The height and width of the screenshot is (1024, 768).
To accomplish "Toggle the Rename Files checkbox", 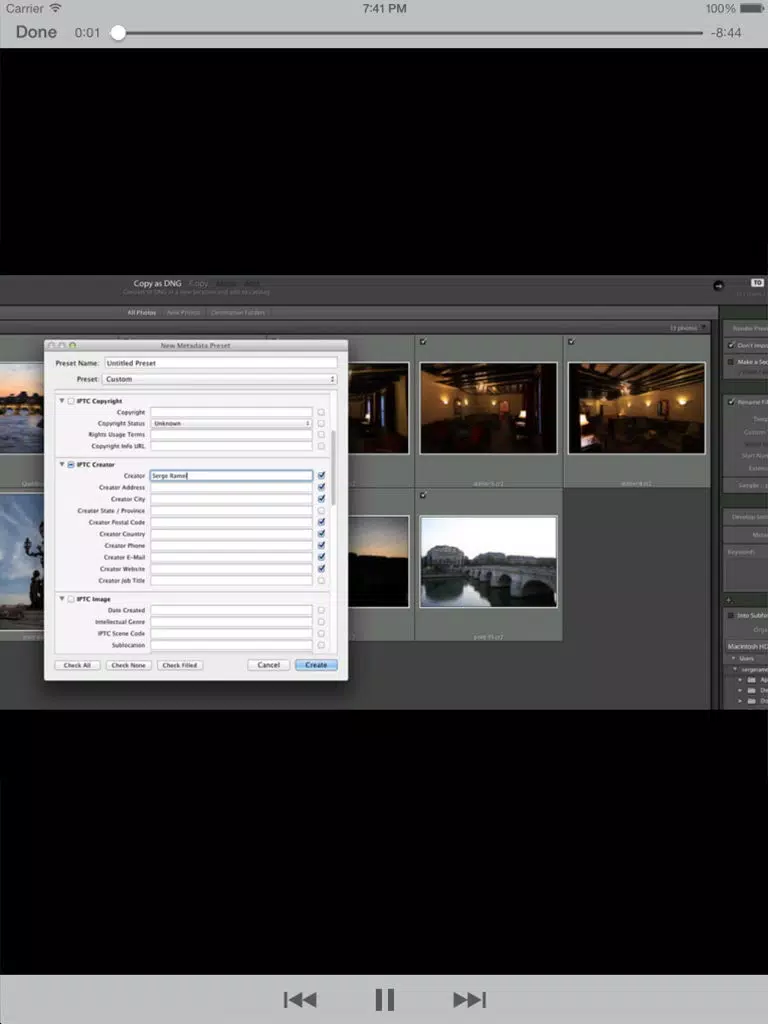I will (x=731, y=402).
